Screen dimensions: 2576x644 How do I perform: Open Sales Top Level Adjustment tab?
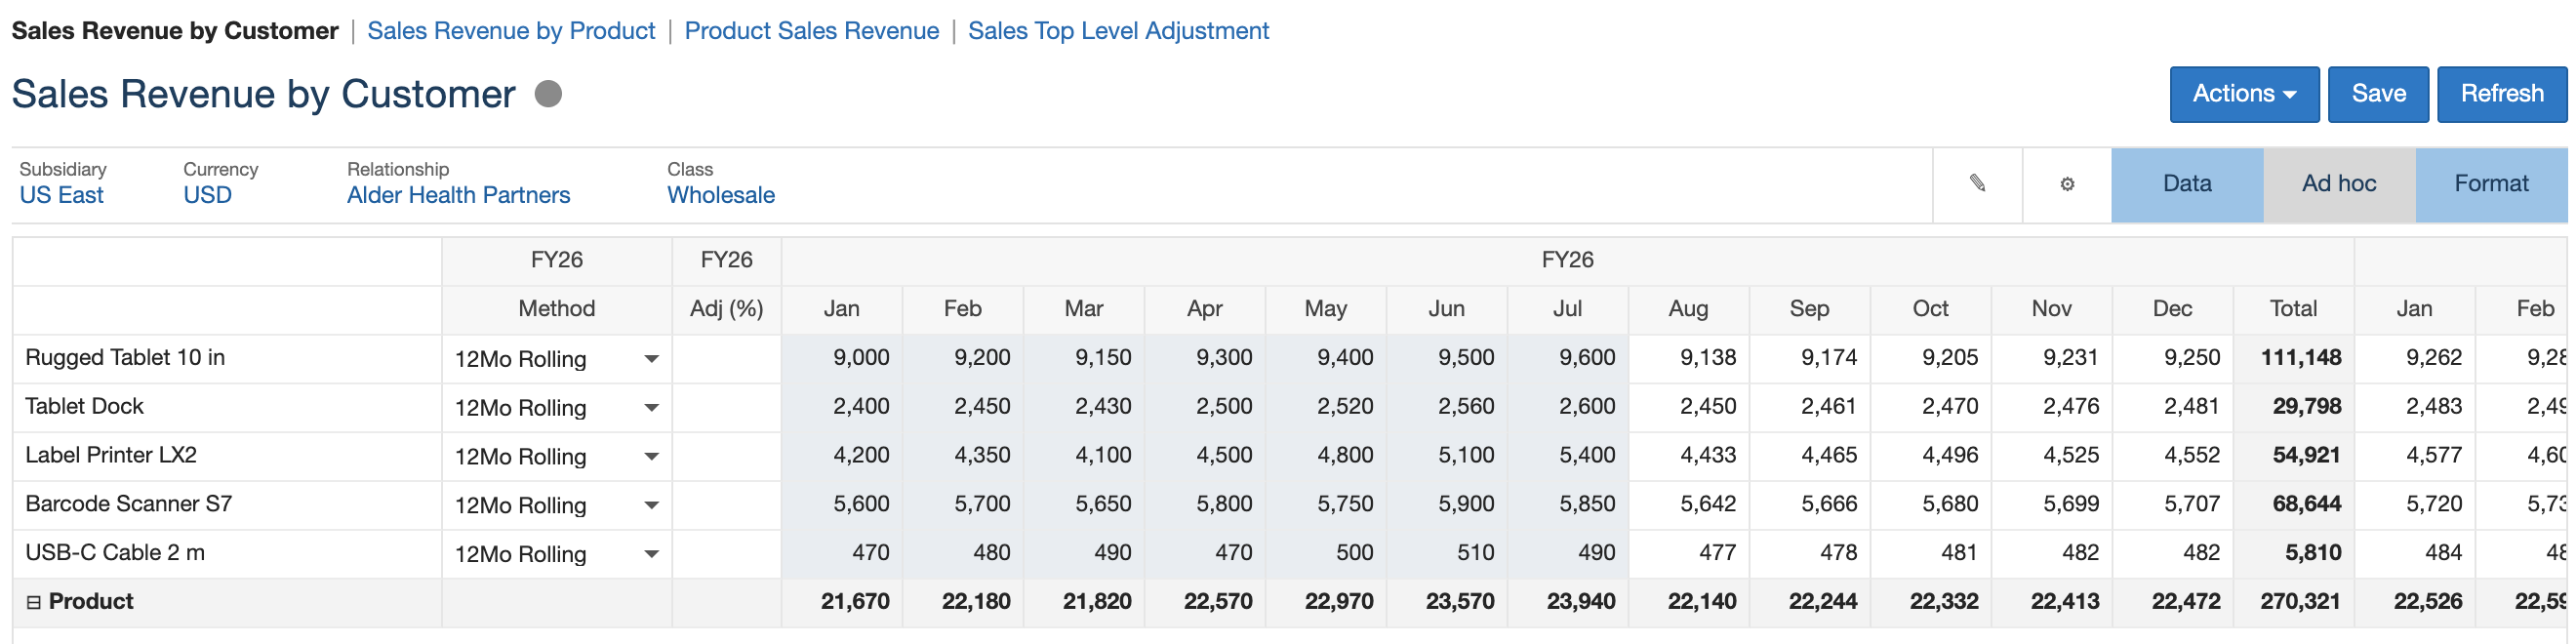click(1118, 31)
